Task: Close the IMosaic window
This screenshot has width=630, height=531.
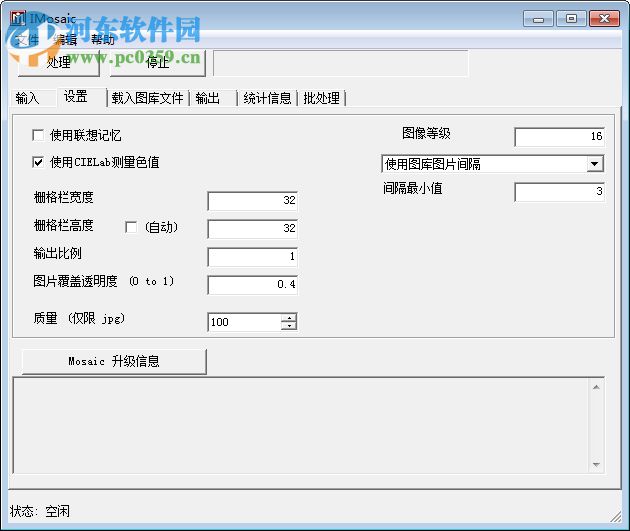Action: pyautogui.click(x=604, y=19)
